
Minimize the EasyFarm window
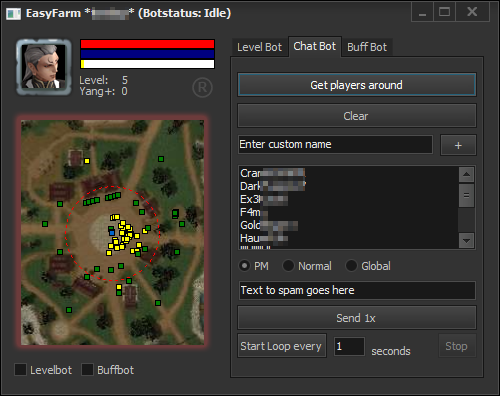coord(422,12)
